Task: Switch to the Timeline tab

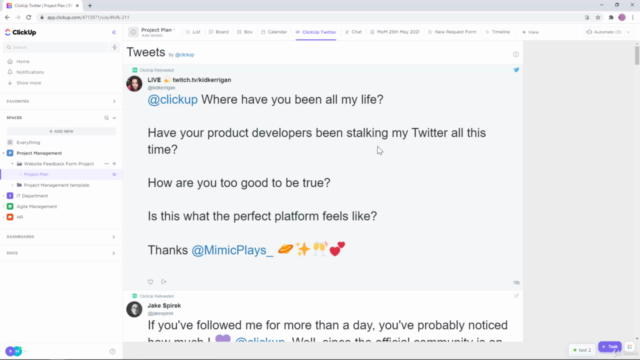Action: [498, 32]
